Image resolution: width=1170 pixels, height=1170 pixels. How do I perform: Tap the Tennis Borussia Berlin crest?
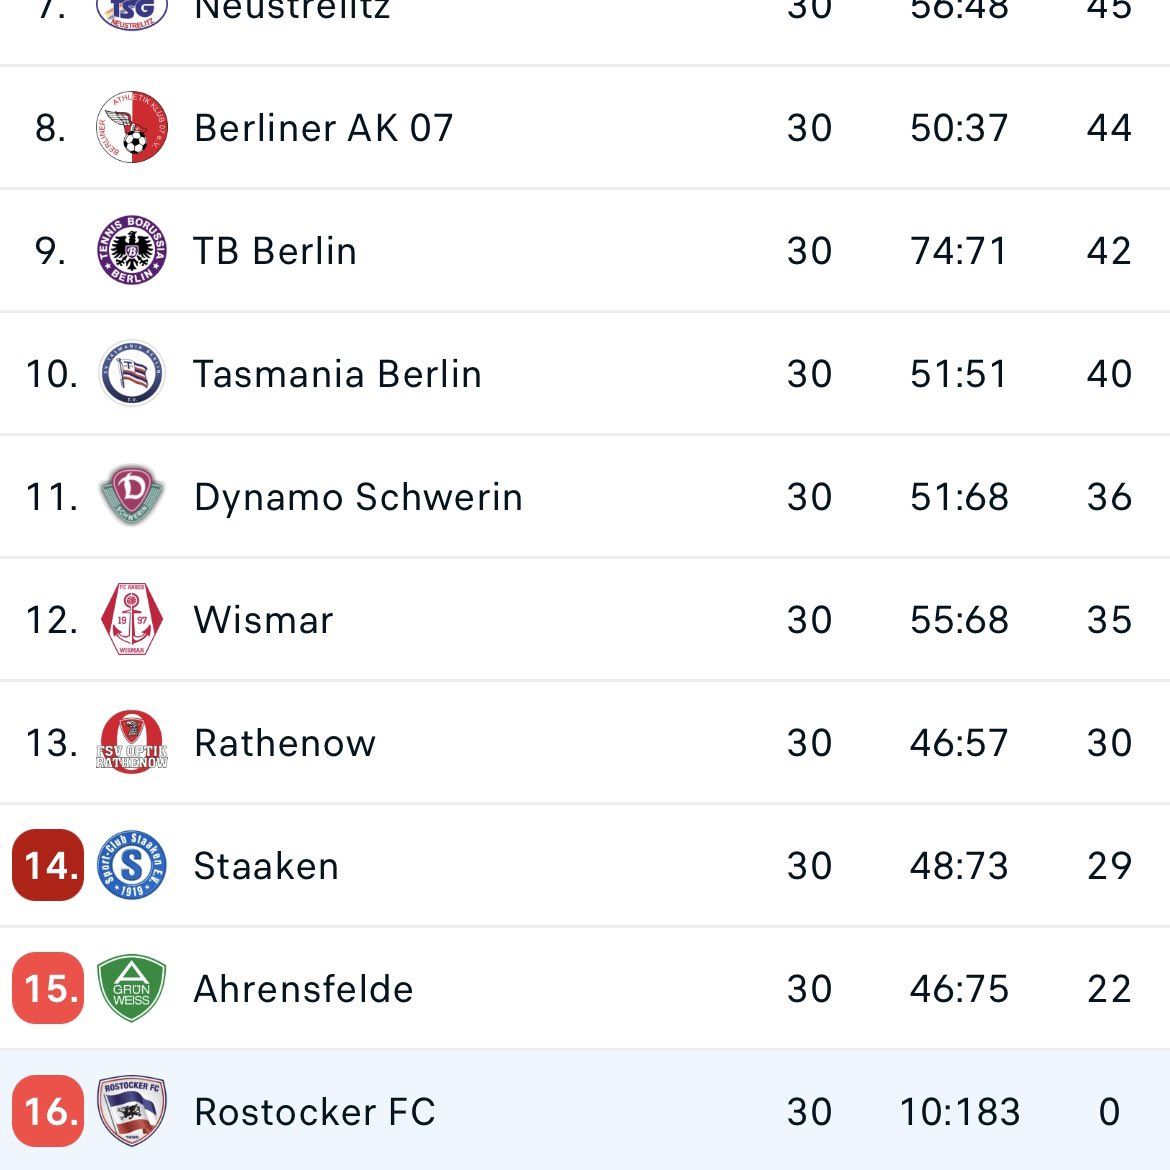(132, 250)
